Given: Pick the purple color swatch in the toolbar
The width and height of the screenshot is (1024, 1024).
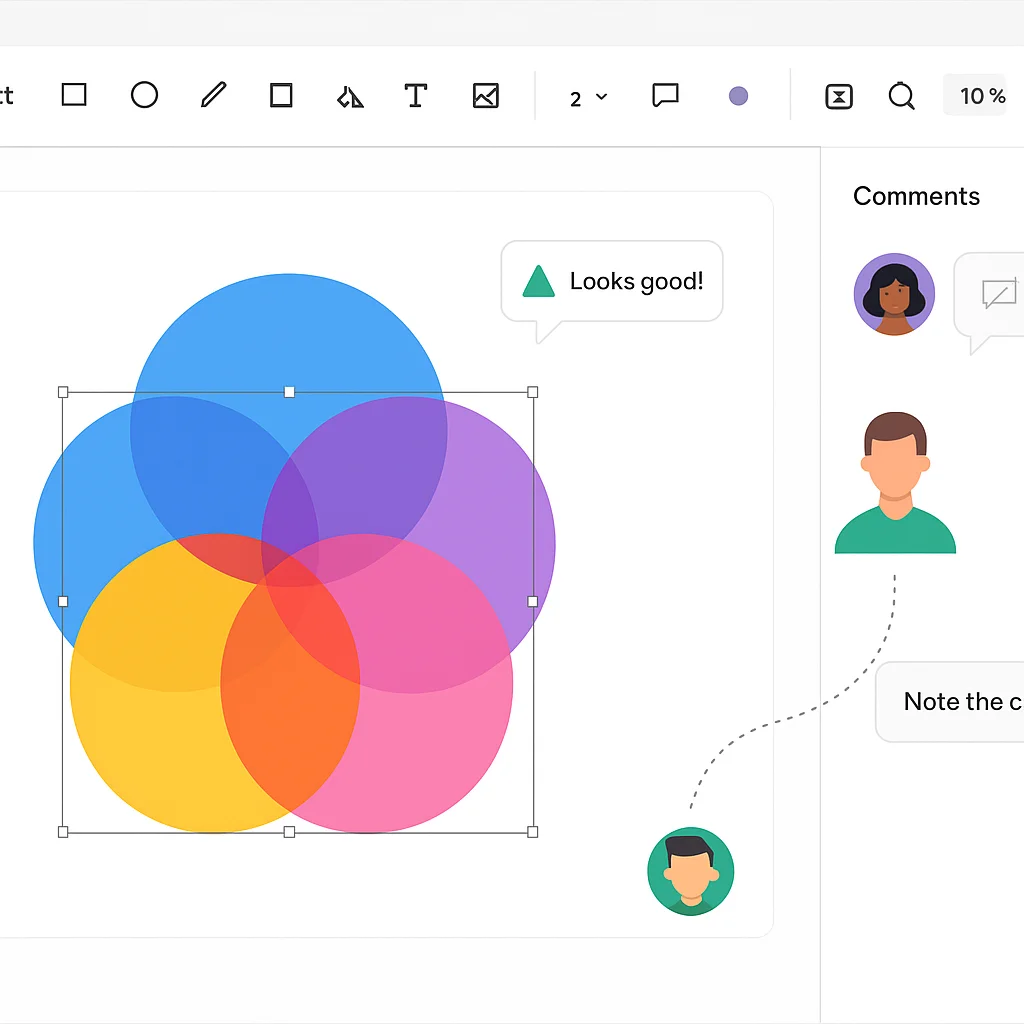Looking at the screenshot, I should click(x=738, y=96).
